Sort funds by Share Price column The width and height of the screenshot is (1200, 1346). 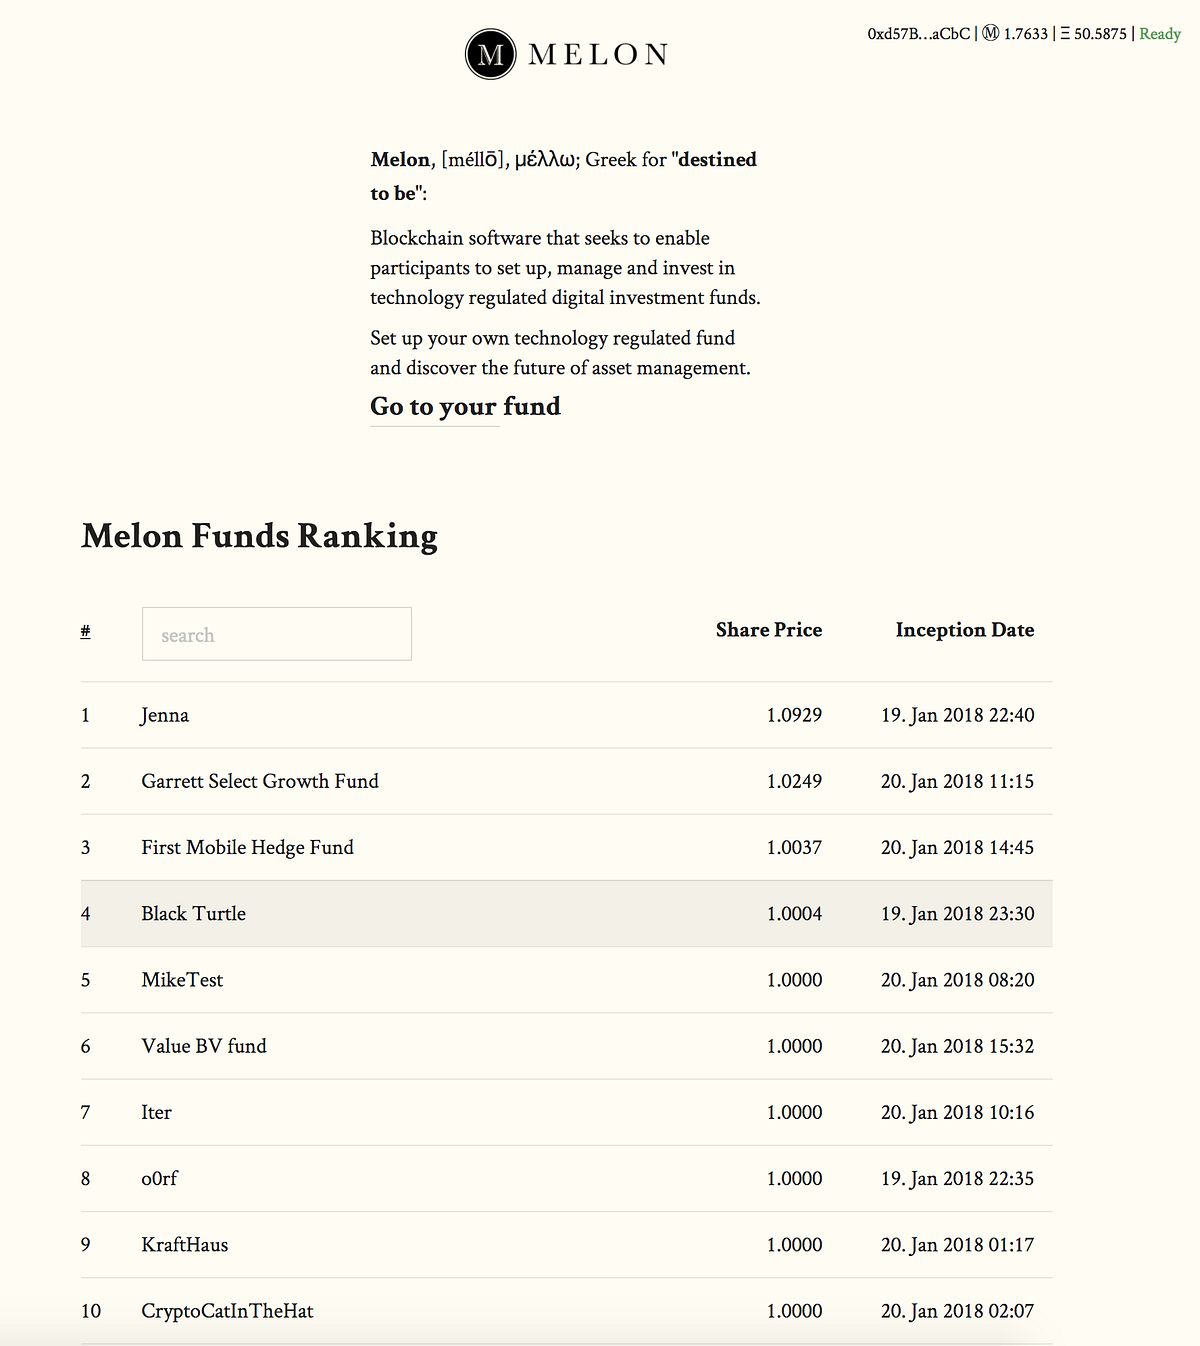768,630
